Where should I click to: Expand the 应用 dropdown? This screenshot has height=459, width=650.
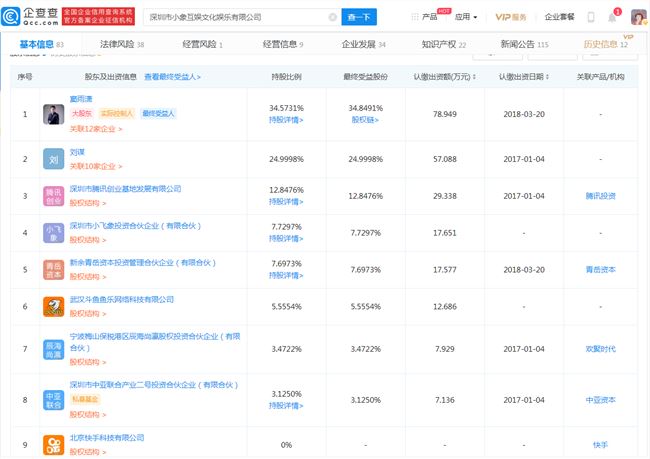coord(466,17)
